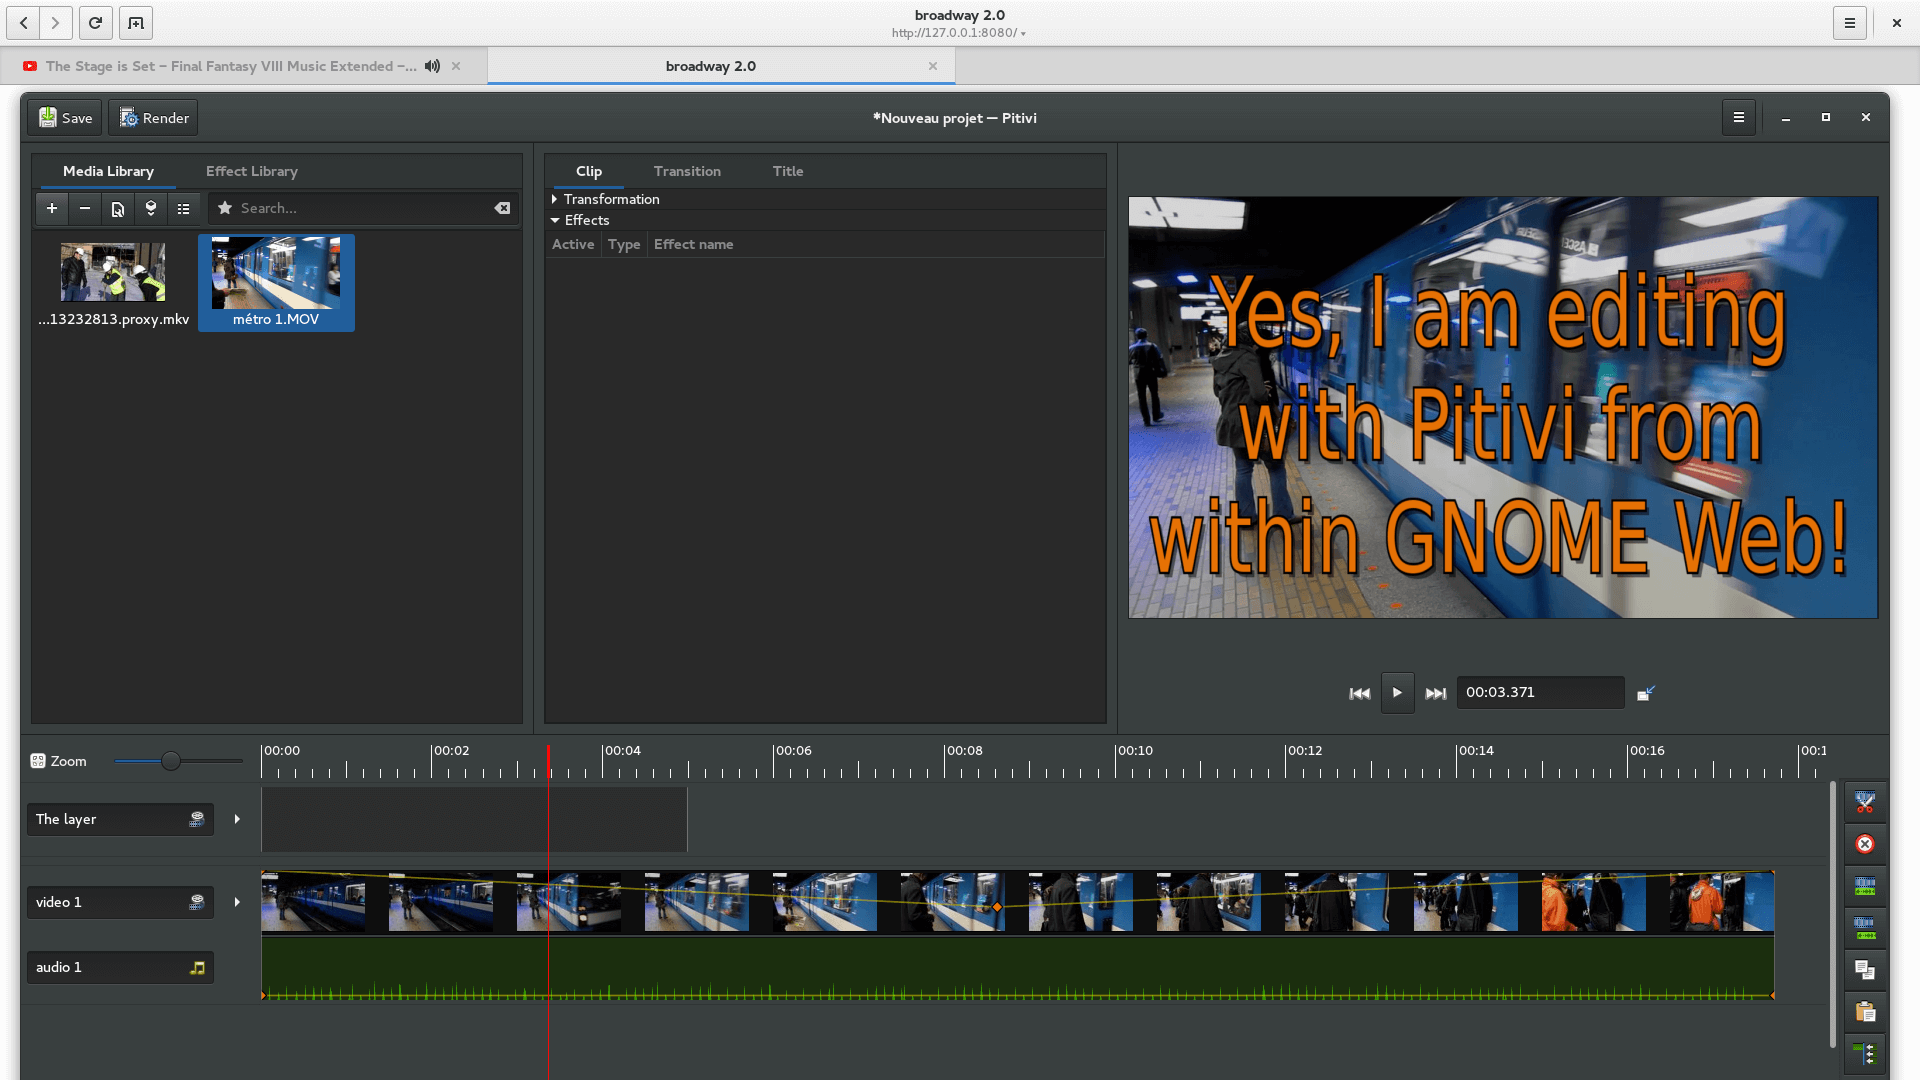Switch to the Media Library tab

(x=108, y=171)
